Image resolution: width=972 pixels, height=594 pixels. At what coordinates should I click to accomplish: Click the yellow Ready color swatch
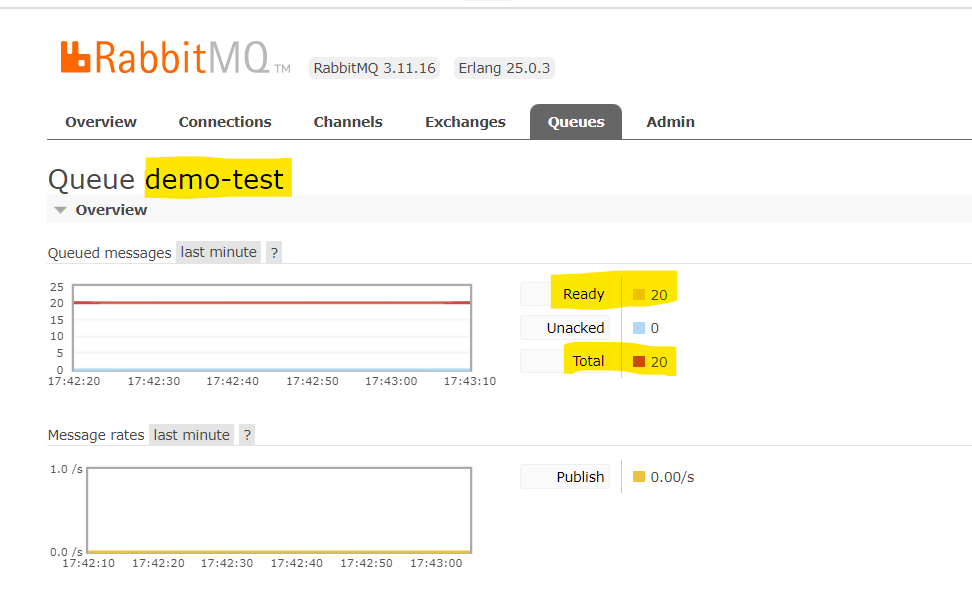coord(639,295)
